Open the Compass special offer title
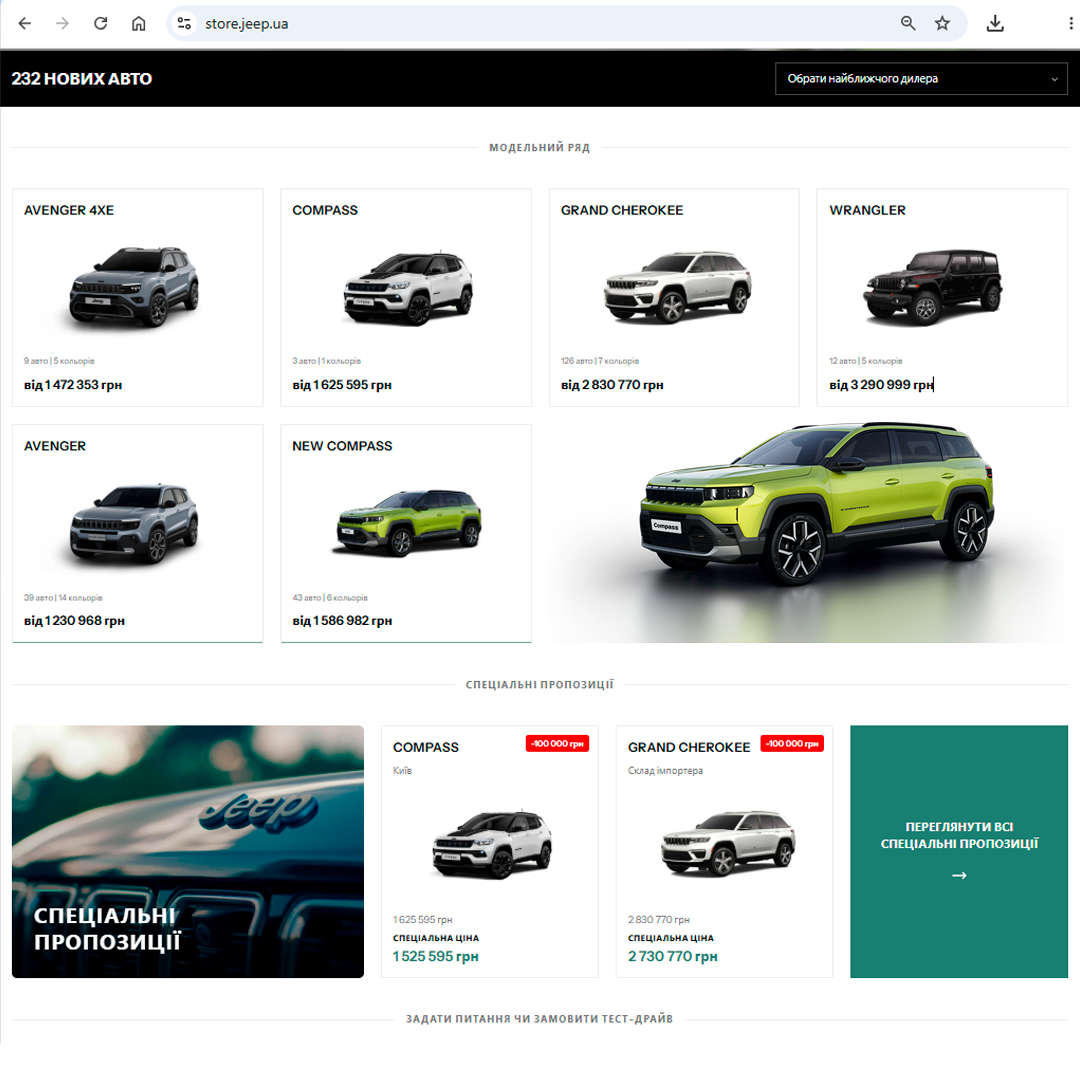The image size is (1080, 1080). (x=426, y=747)
